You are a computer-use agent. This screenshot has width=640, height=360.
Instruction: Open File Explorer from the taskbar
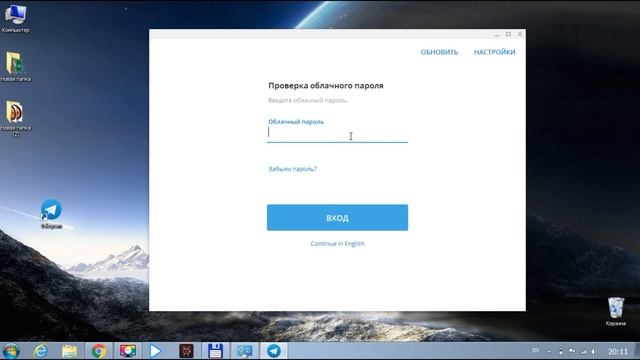69,351
